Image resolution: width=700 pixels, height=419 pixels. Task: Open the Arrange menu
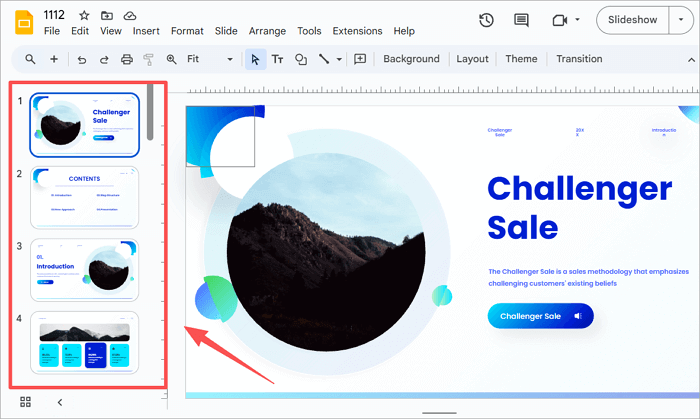pyautogui.click(x=265, y=31)
